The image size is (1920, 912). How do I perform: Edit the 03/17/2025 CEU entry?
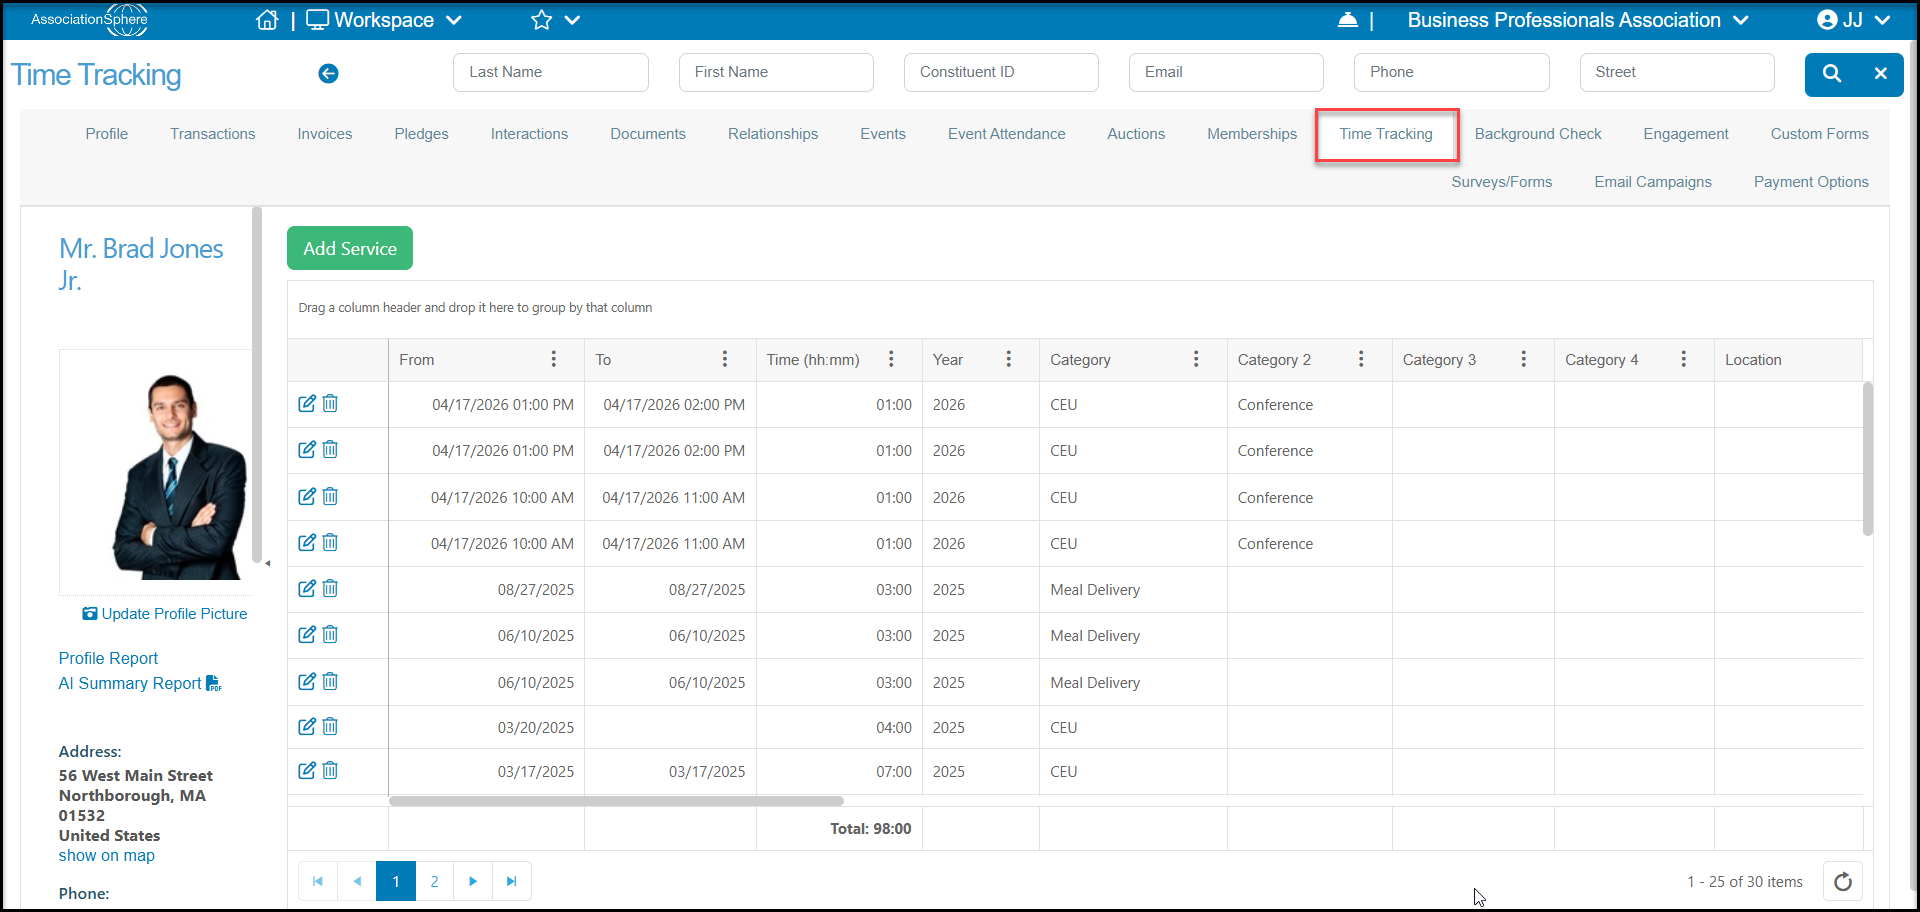pos(307,771)
